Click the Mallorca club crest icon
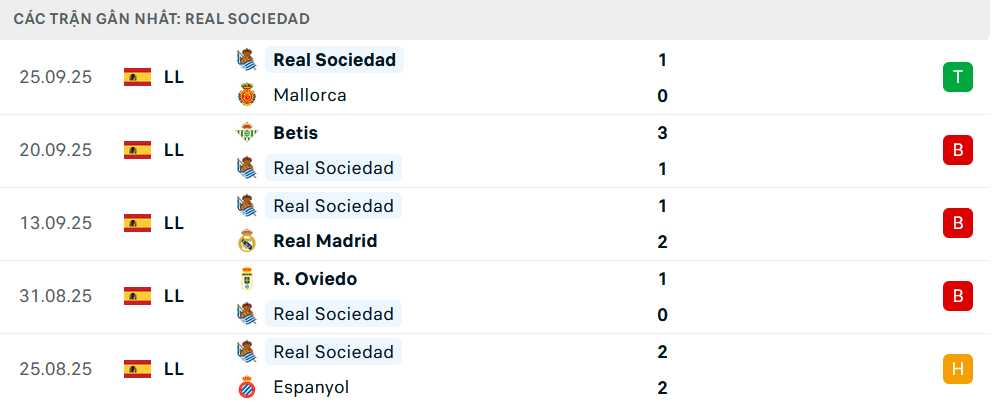Image resolution: width=992 pixels, height=402 pixels. 246,95
